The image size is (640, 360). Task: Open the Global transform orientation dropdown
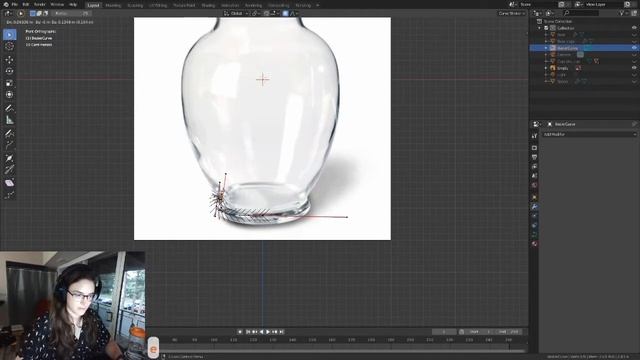tap(236, 13)
